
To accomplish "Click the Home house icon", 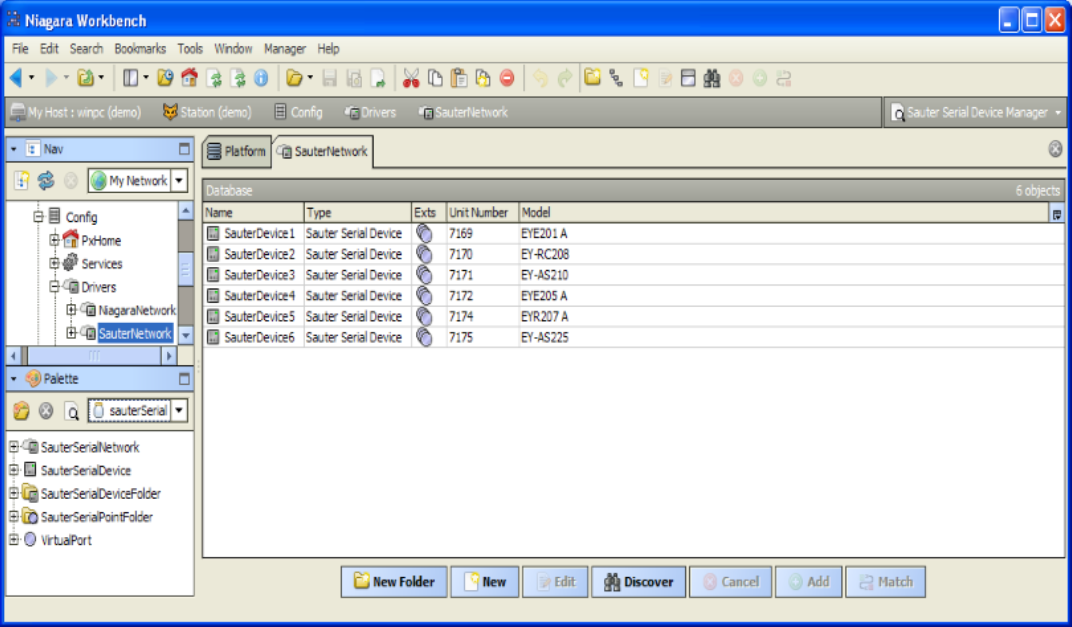I will pyautogui.click(x=189, y=78).
